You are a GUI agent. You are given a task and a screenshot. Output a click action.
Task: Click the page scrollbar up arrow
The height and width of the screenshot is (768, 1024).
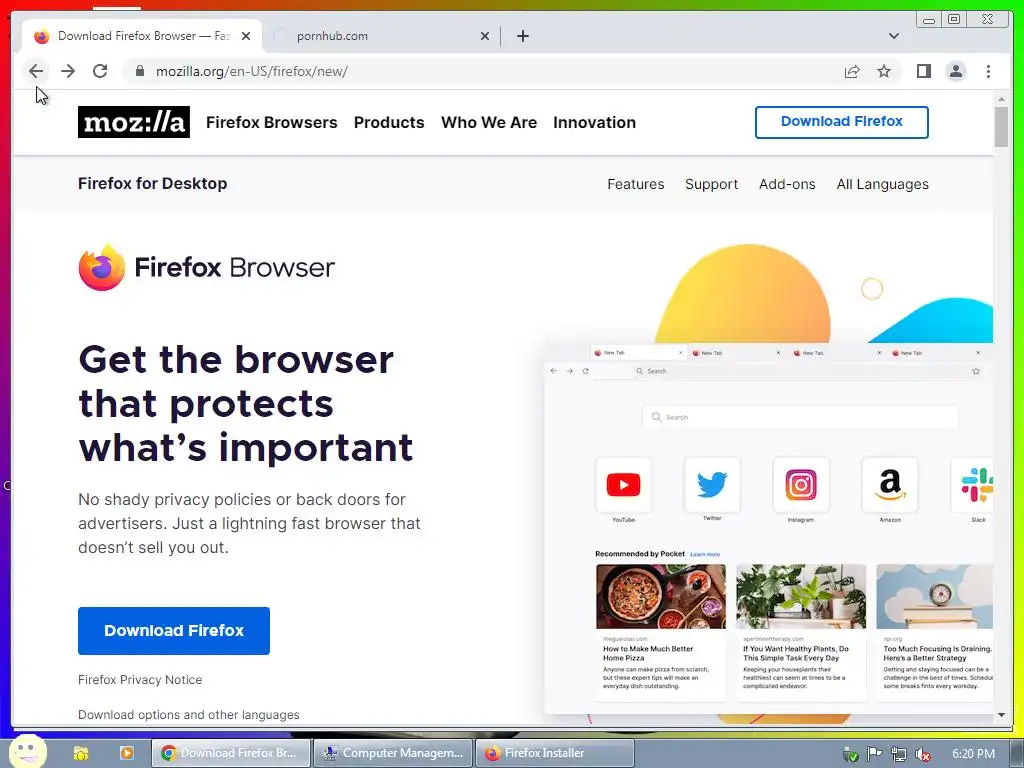[1002, 99]
